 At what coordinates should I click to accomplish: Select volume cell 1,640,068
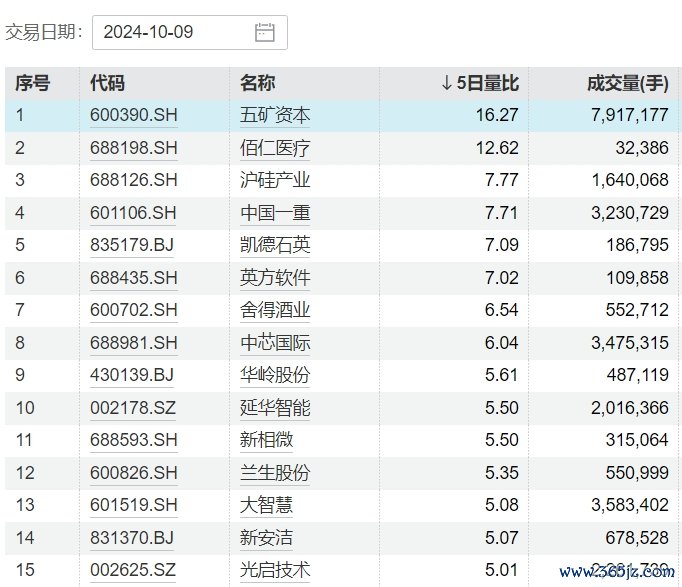(x=630, y=180)
